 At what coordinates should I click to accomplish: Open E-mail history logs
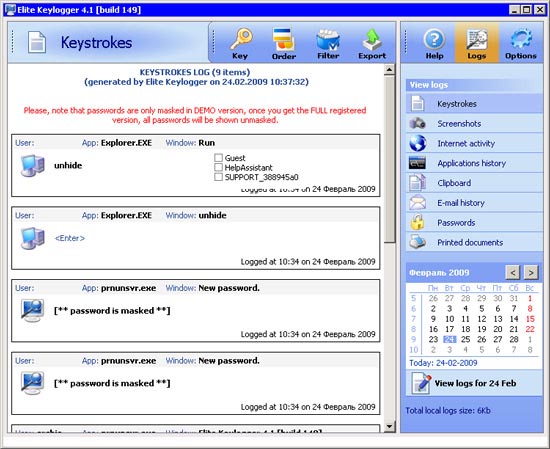pos(474,203)
